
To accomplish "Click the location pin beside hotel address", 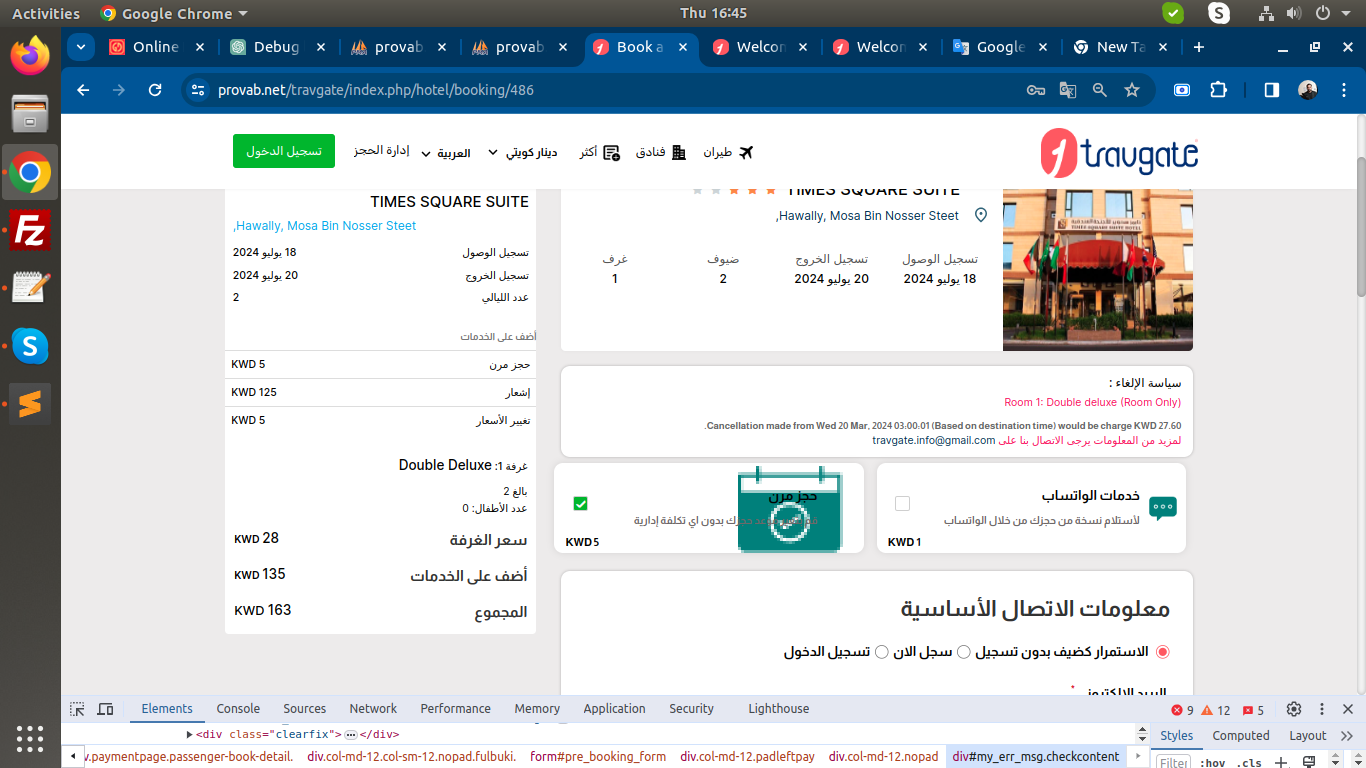I will click(x=981, y=215).
